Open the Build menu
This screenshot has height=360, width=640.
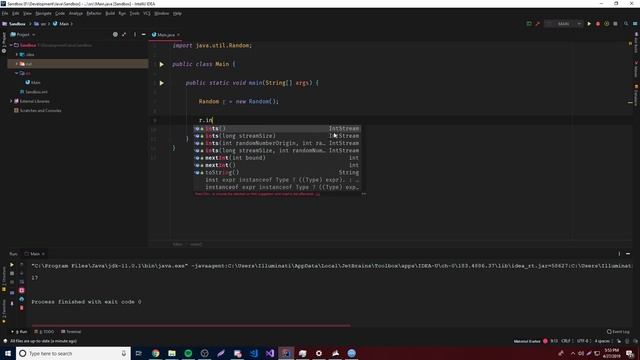pyautogui.click(x=110, y=13)
